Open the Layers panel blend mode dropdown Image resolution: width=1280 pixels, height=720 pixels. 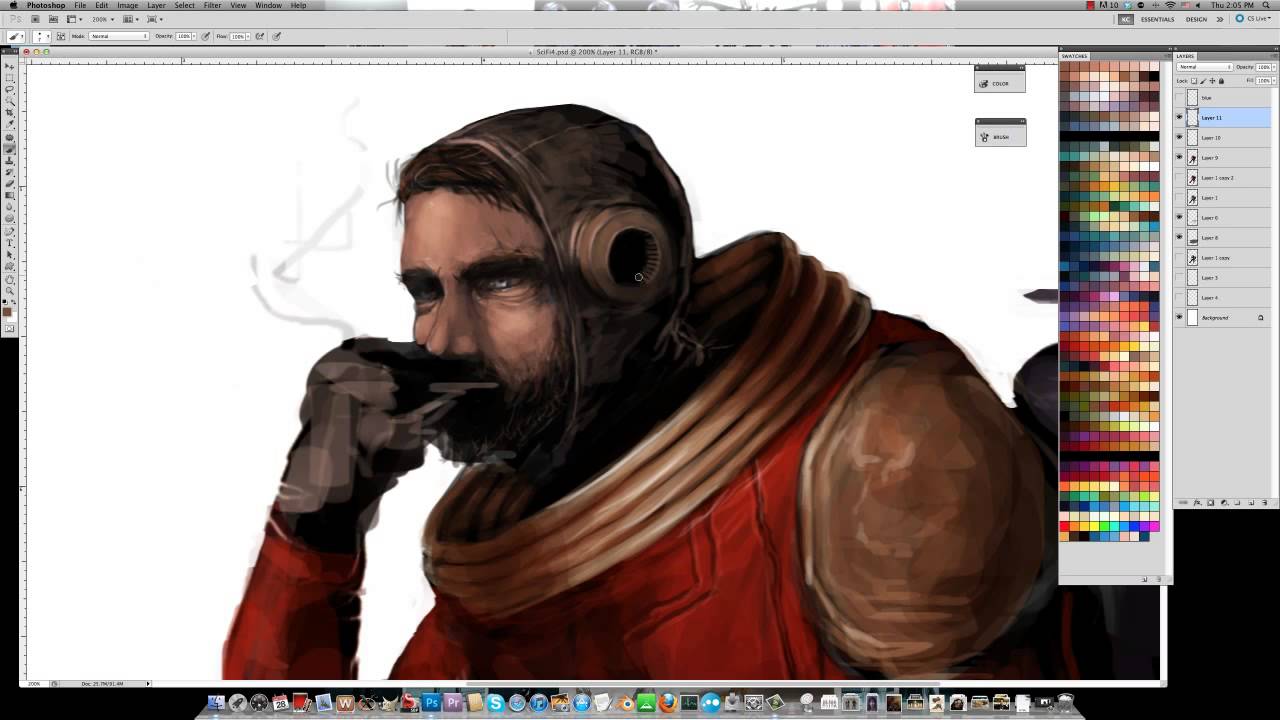1205,67
